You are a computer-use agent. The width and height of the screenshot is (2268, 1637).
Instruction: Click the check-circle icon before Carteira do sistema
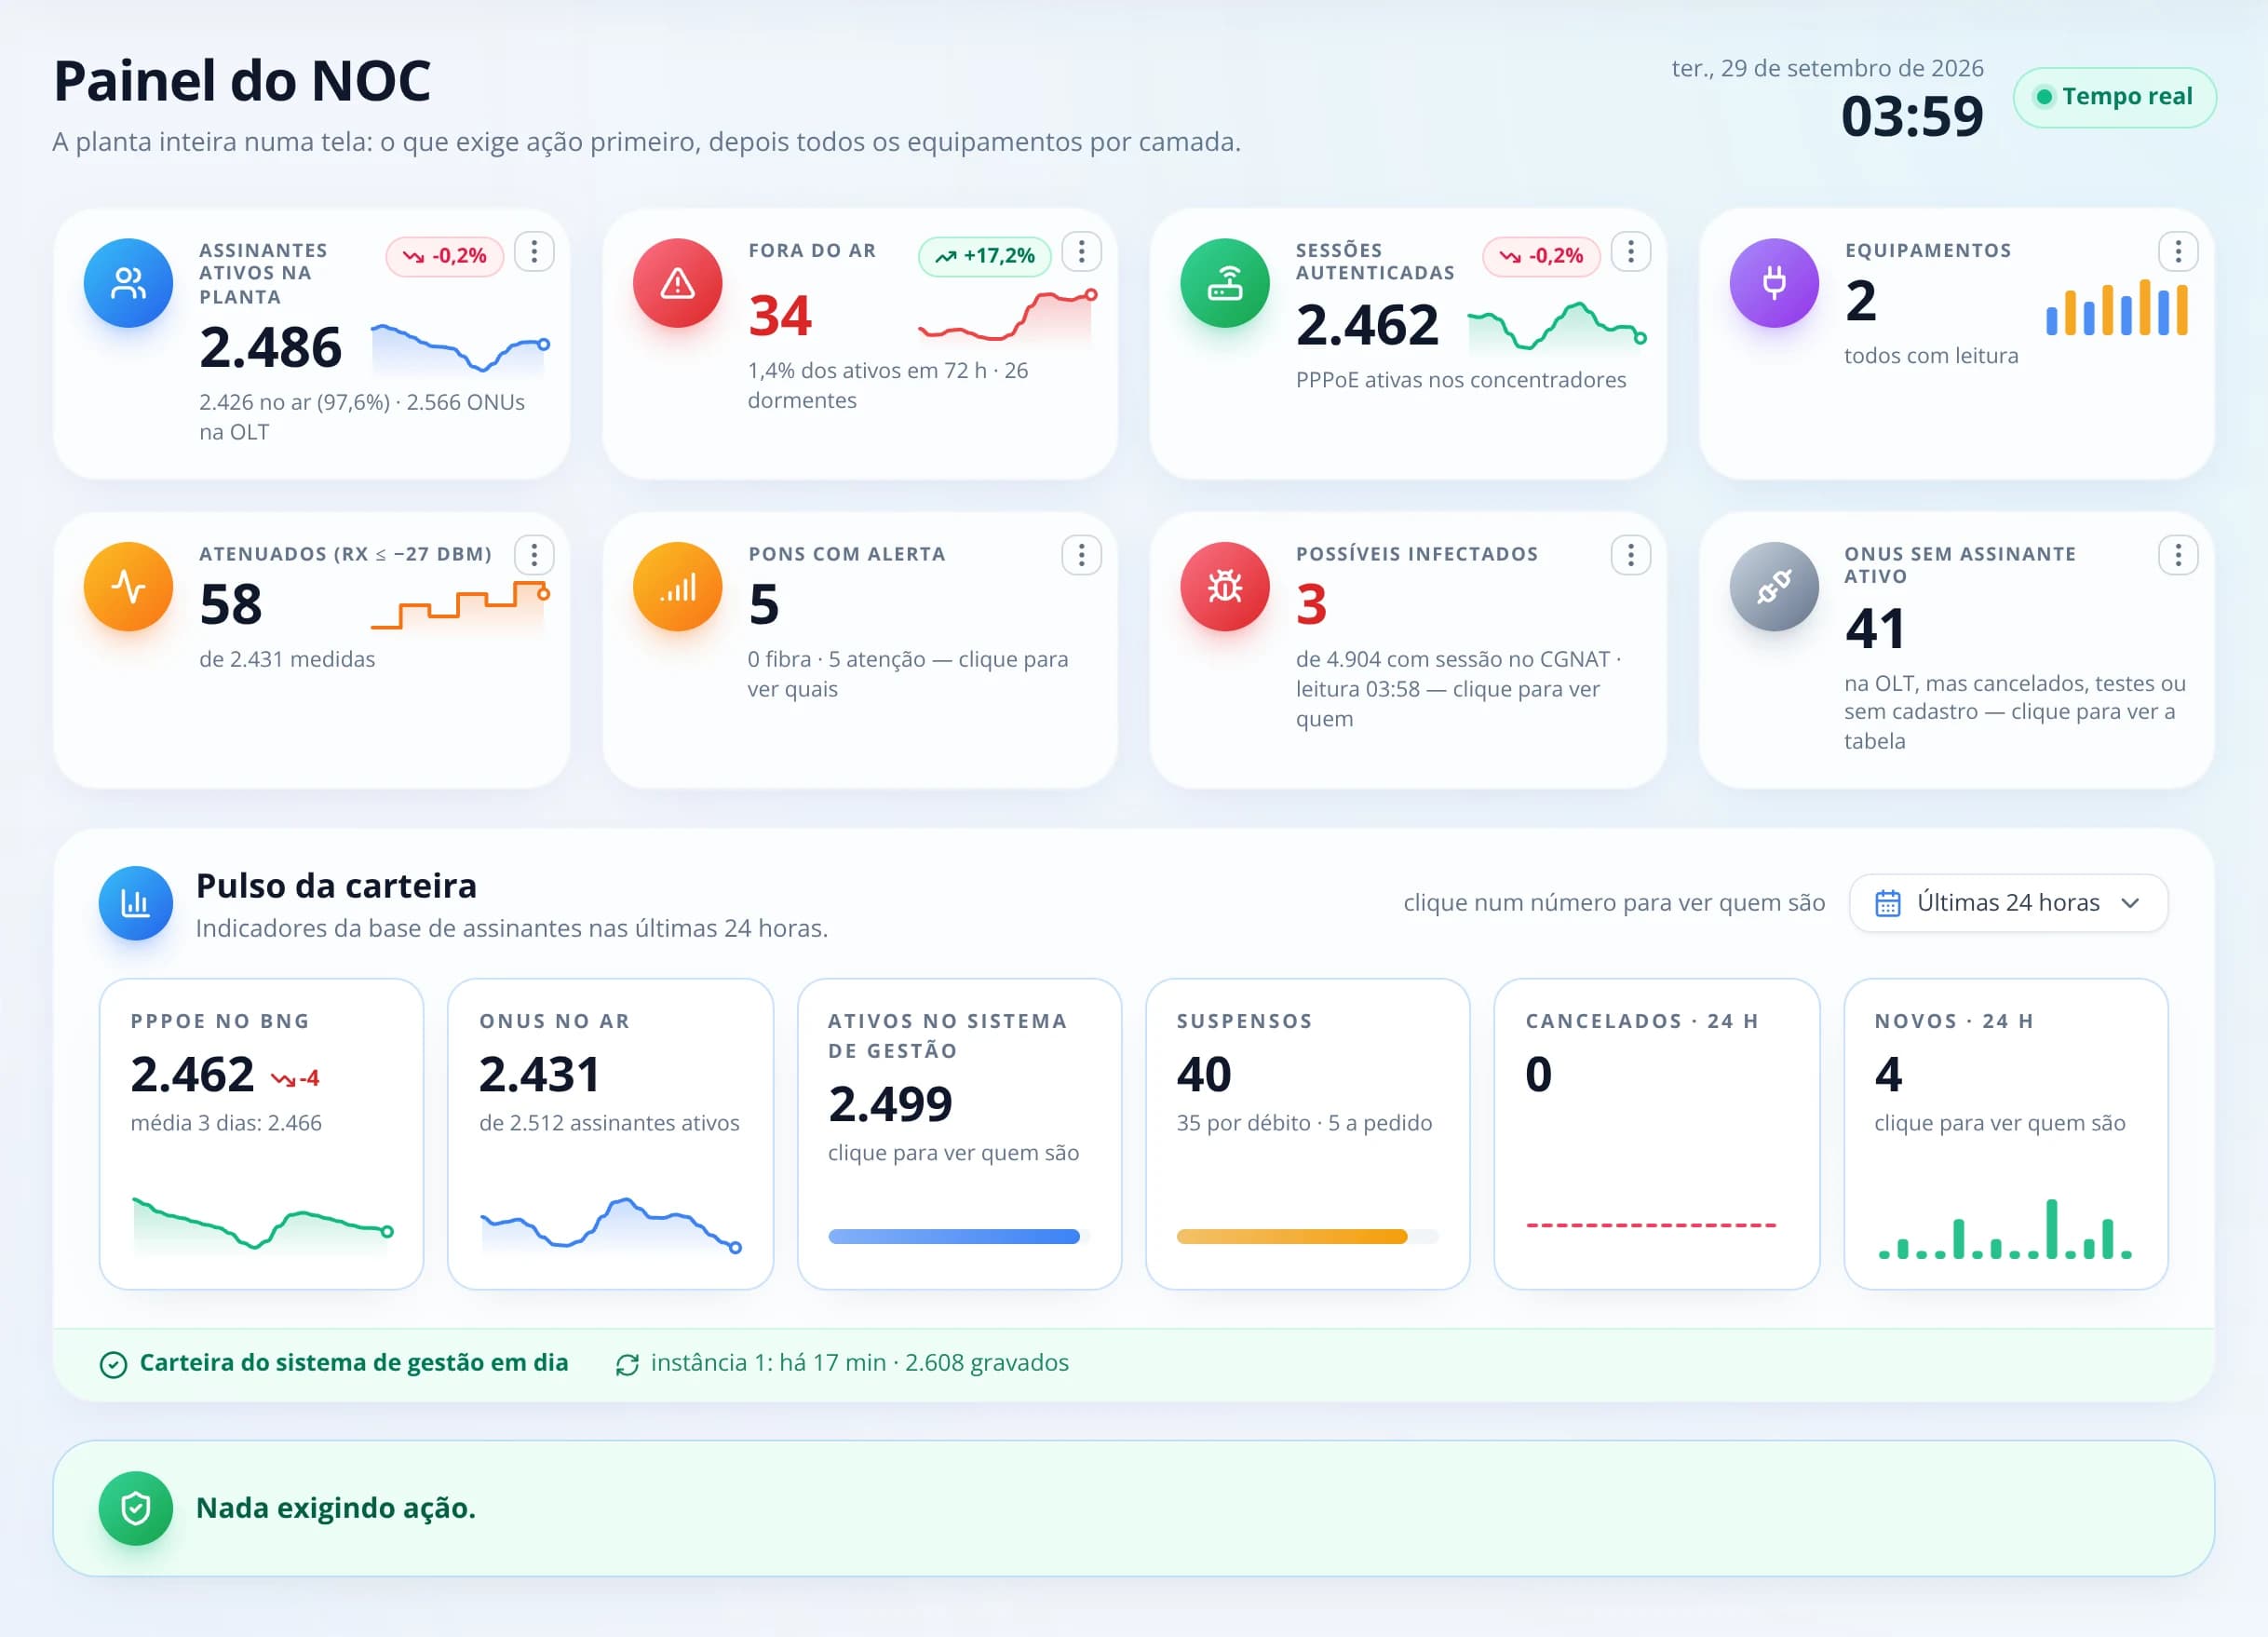pos(113,1364)
